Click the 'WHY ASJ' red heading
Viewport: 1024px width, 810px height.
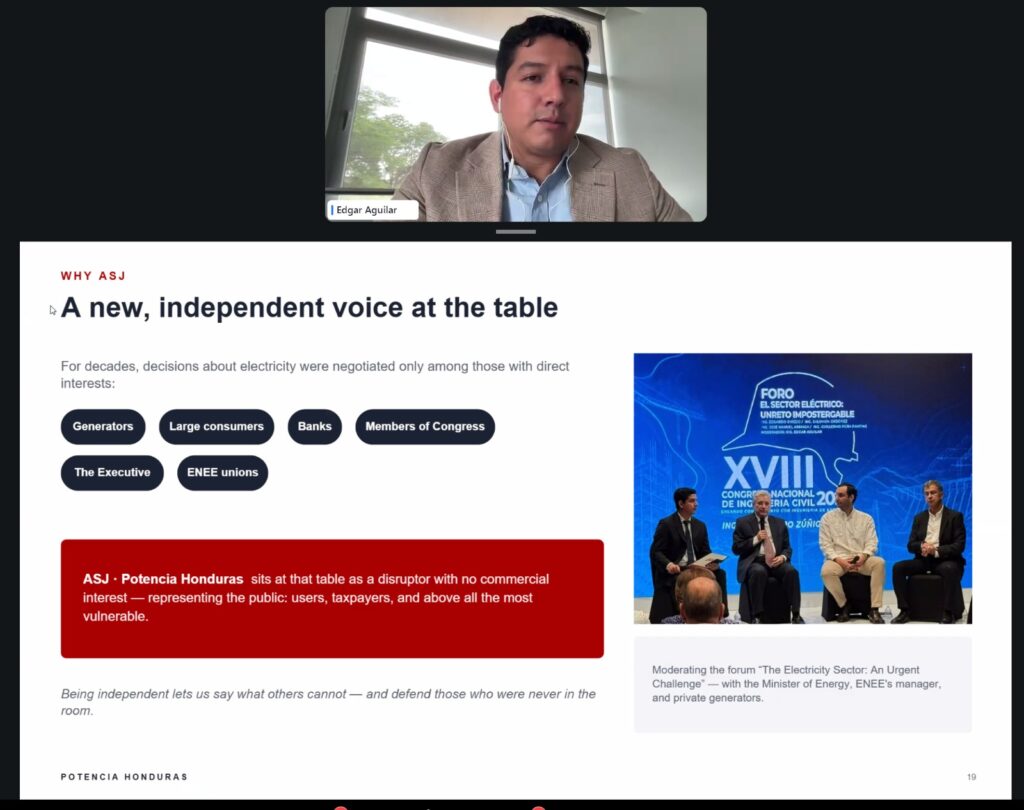93,276
